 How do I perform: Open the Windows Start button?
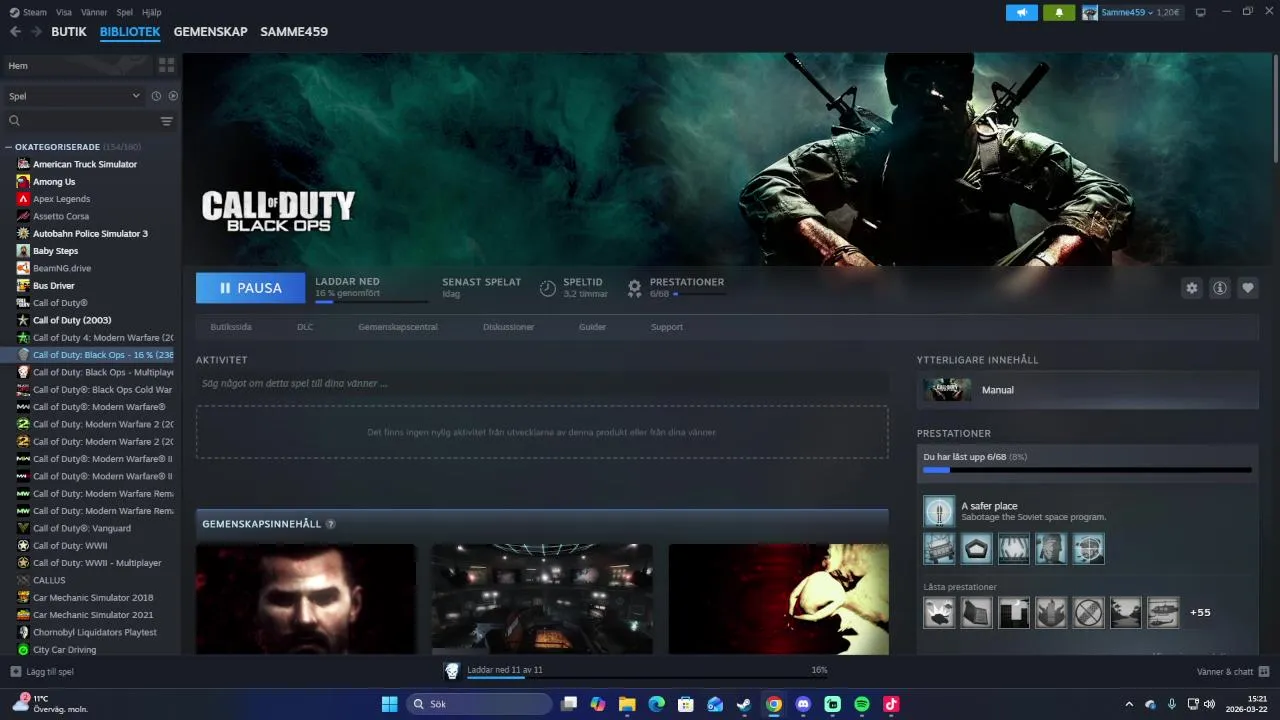pyautogui.click(x=389, y=704)
